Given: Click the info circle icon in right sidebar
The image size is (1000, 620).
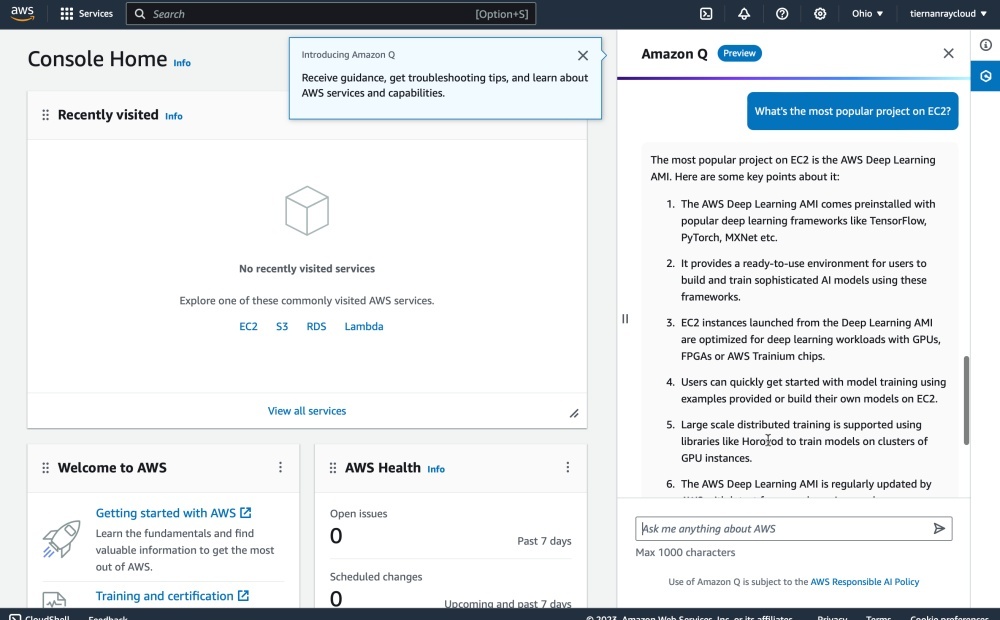Looking at the screenshot, I should coord(985,45).
